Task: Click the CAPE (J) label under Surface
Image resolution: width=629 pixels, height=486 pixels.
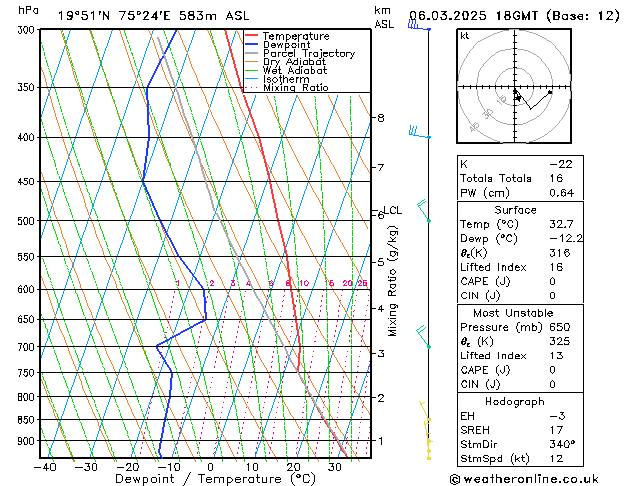Action: click(x=485, y=281)
